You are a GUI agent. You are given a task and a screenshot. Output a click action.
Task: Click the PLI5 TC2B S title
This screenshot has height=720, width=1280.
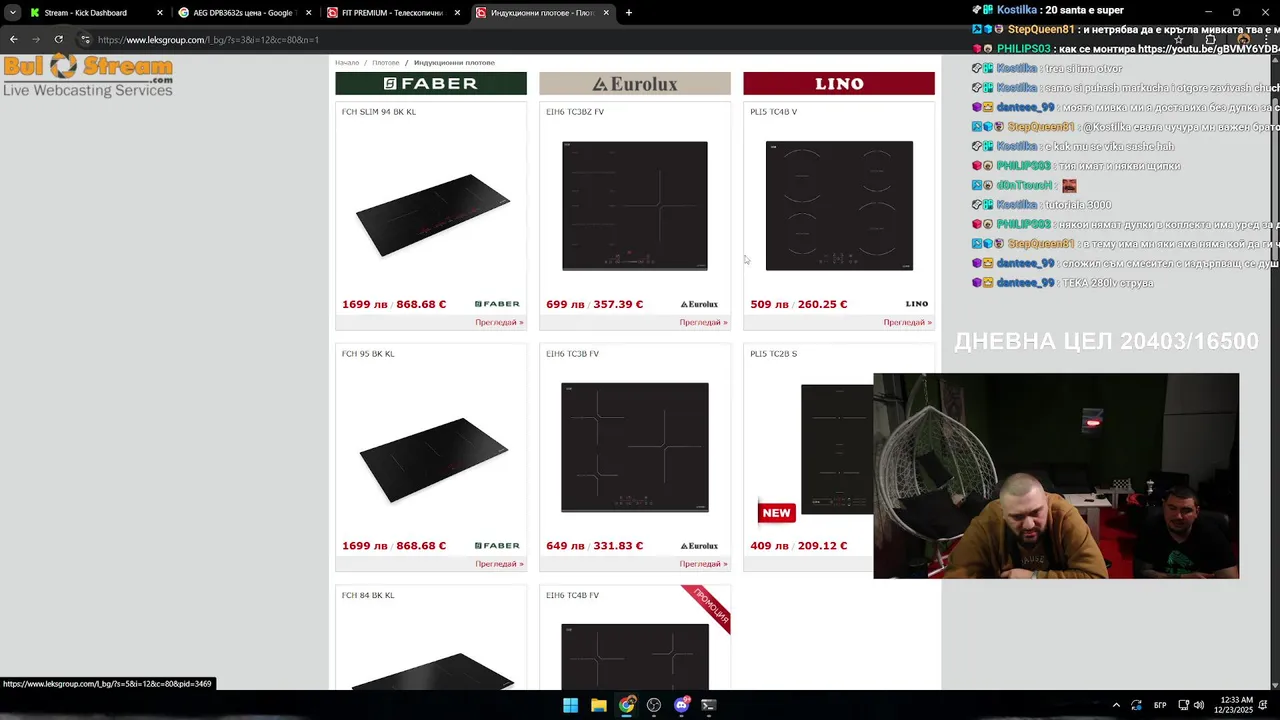pyautogui.click(x=774, y=354)
